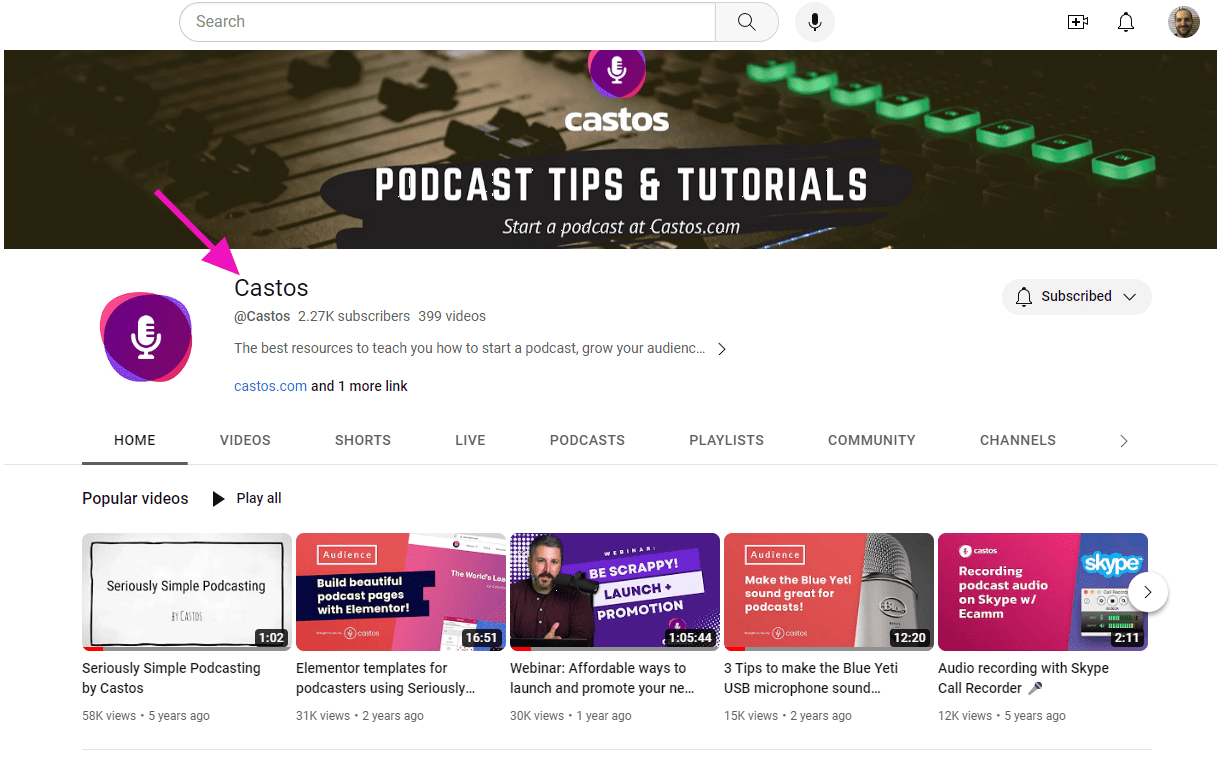The height and width of the screenshot is (761, 1217).
Task: Click the '12K views • 5 years ago' text
Action: 1002,716
